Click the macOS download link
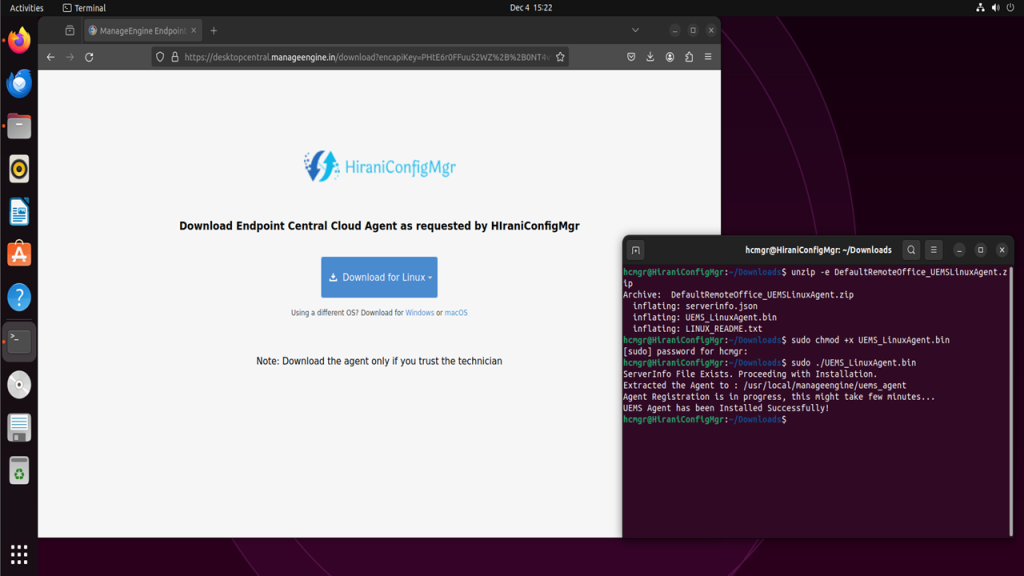This screenshot has width=1024, height=576. 456,312
